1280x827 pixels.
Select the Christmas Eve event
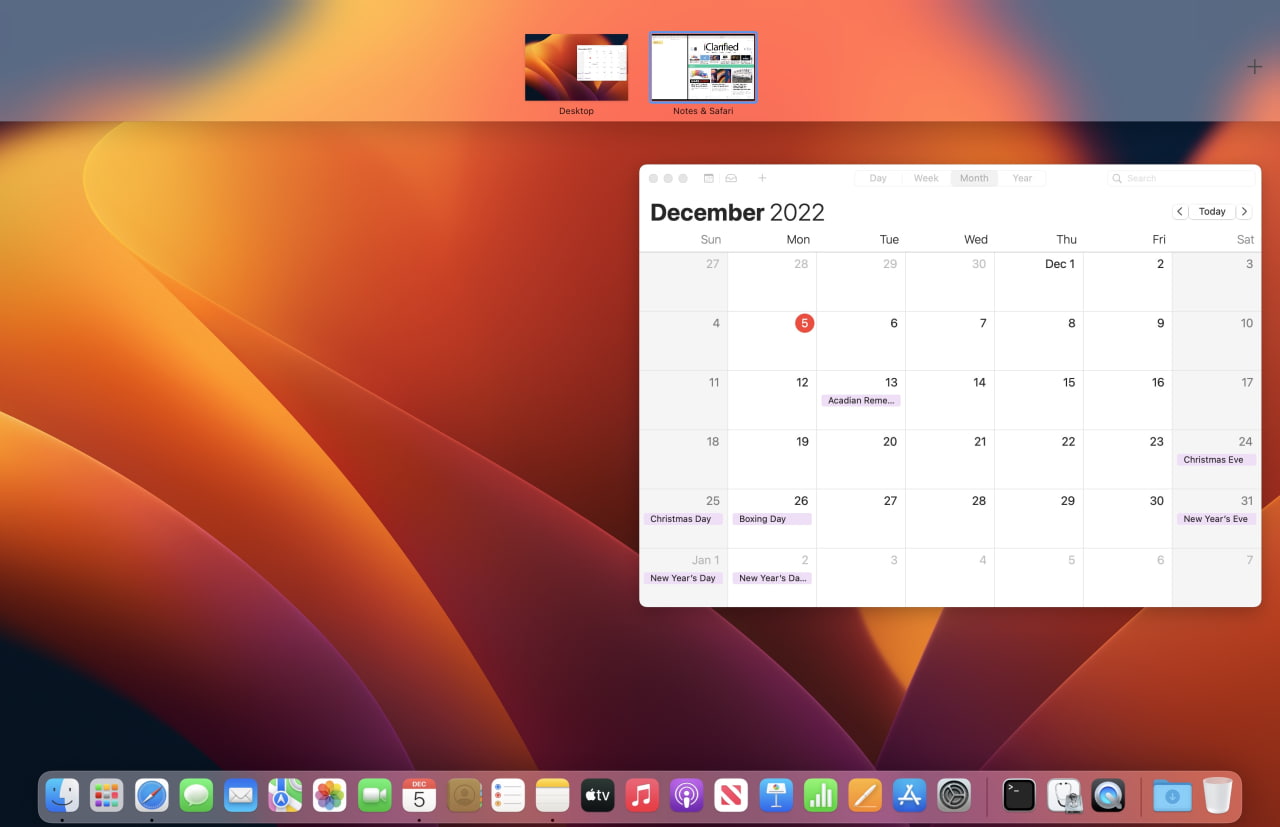[1215, 459]
